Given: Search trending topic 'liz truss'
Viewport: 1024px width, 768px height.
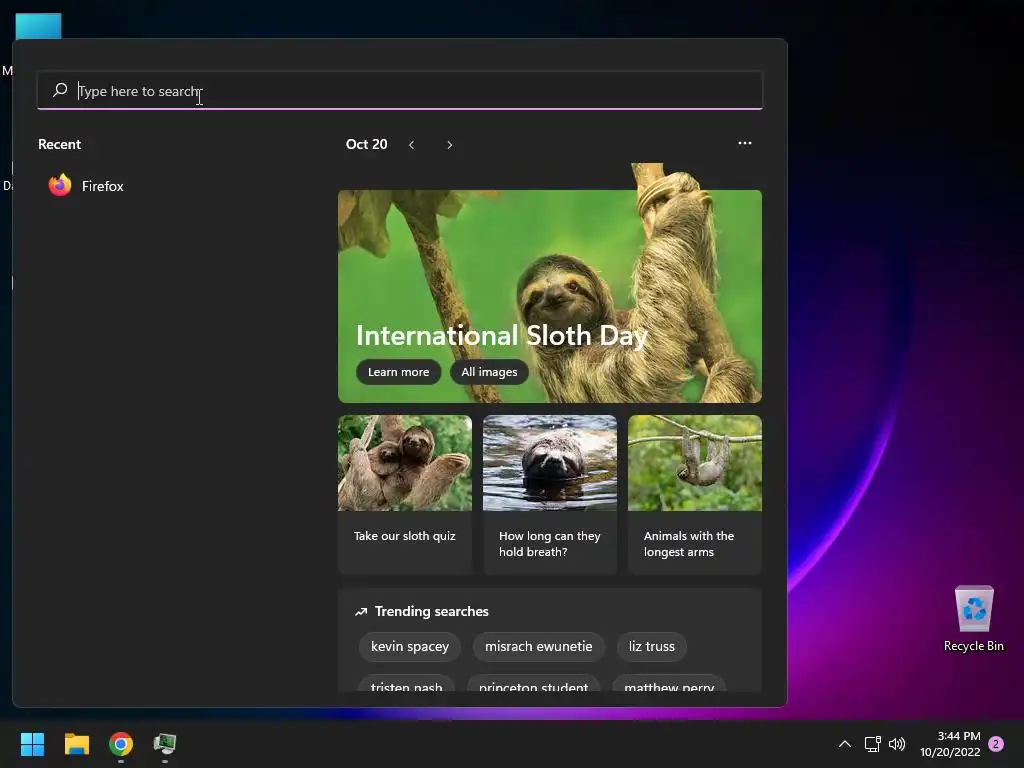Looking at the screenshot, I should pos(652,647).
